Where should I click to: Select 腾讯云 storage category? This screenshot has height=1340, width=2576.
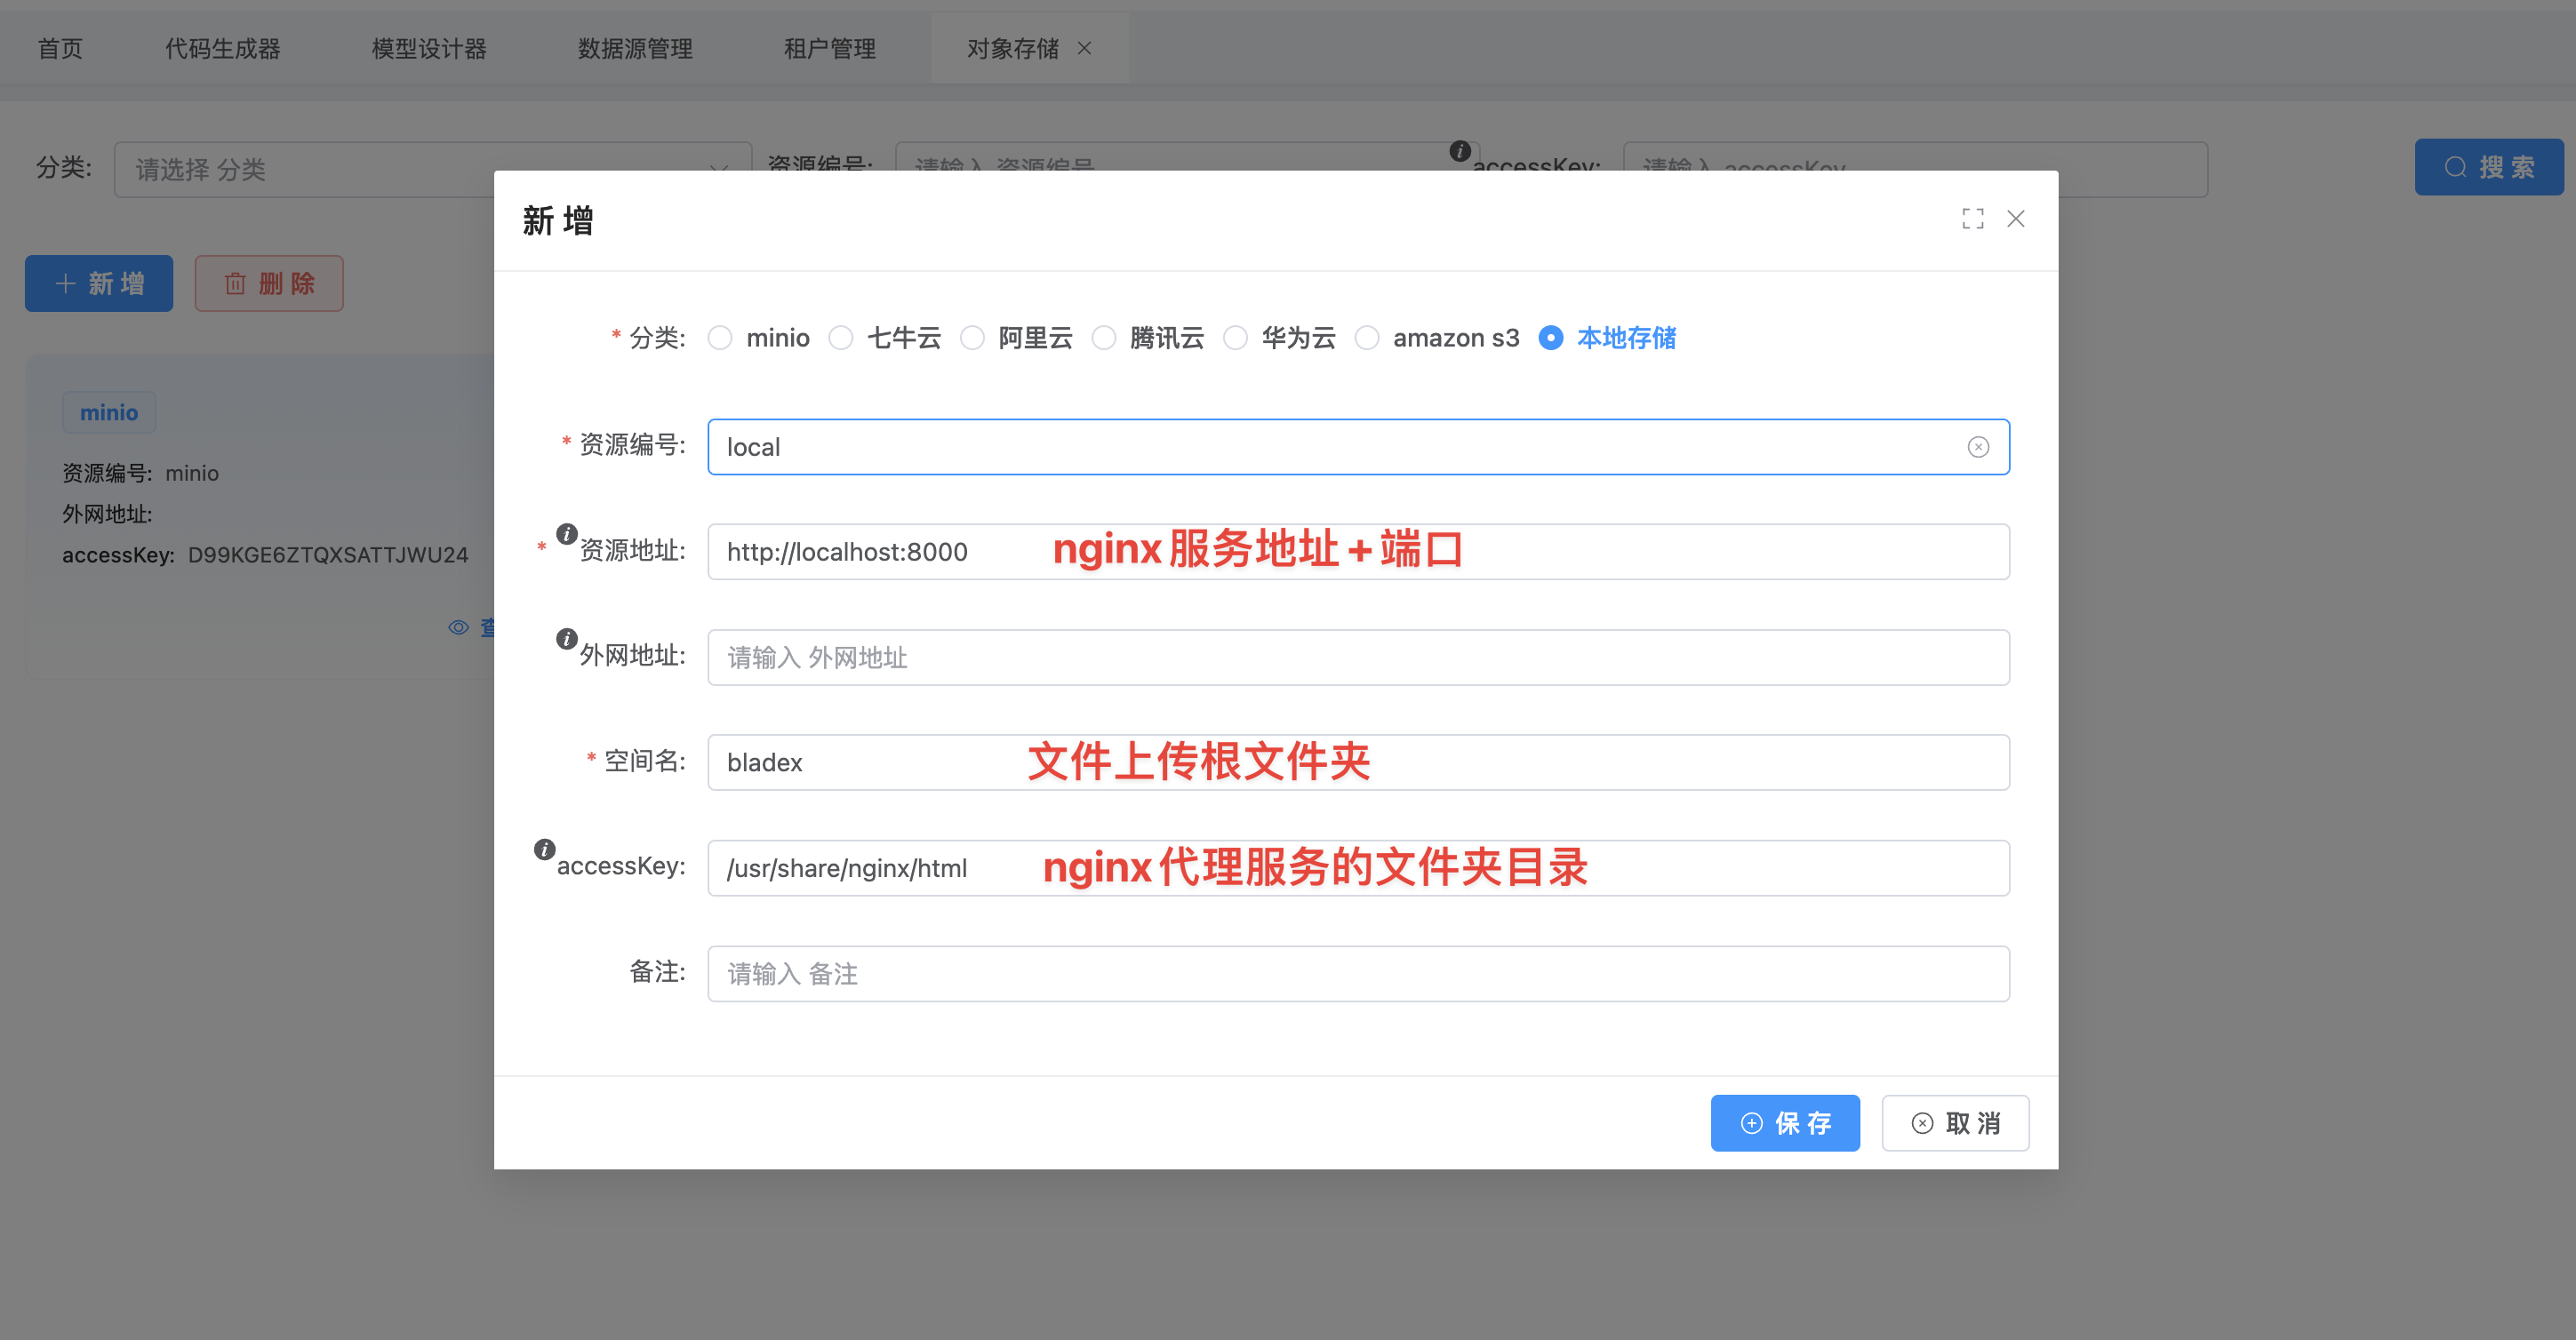point(1104,338)
